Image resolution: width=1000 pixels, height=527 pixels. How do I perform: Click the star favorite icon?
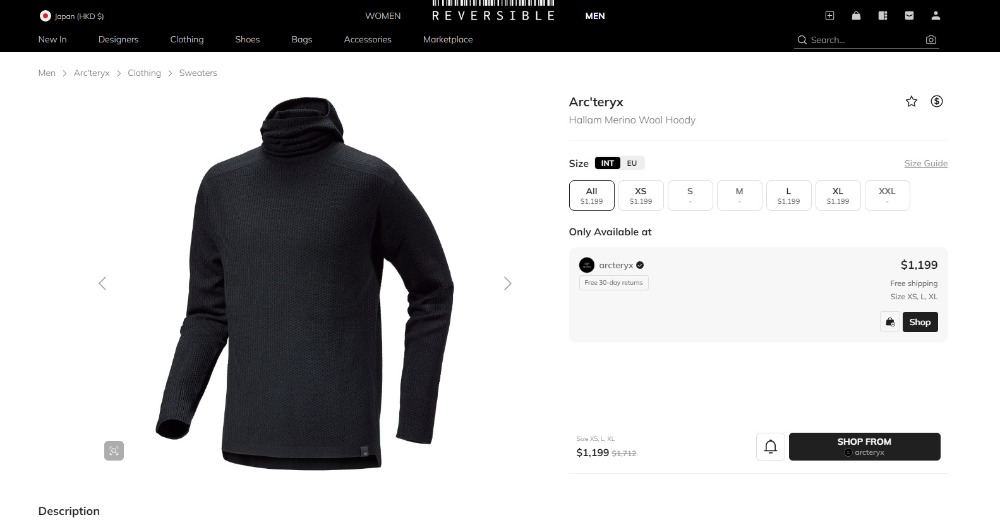coord(911,101)
